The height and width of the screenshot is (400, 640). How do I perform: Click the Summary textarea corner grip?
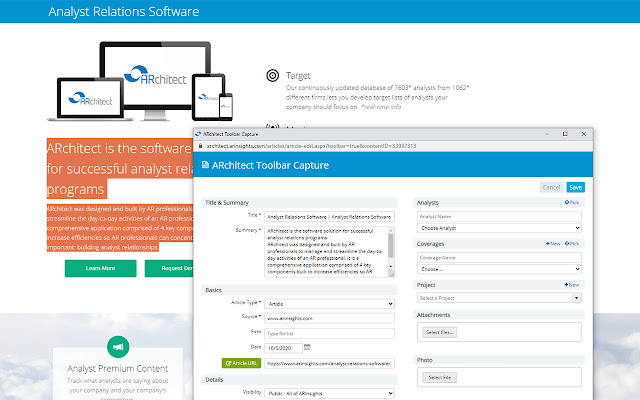[391, 274]
